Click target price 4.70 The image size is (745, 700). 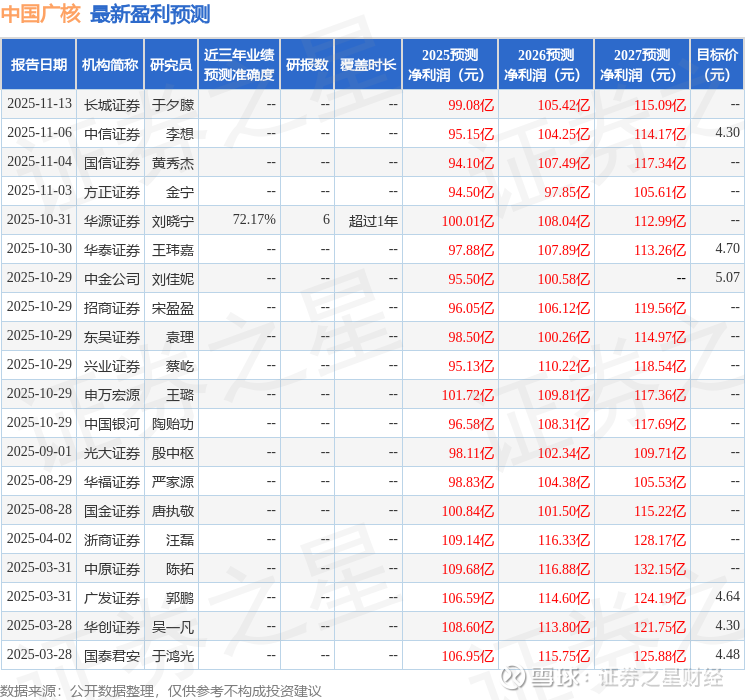point(727,248)
